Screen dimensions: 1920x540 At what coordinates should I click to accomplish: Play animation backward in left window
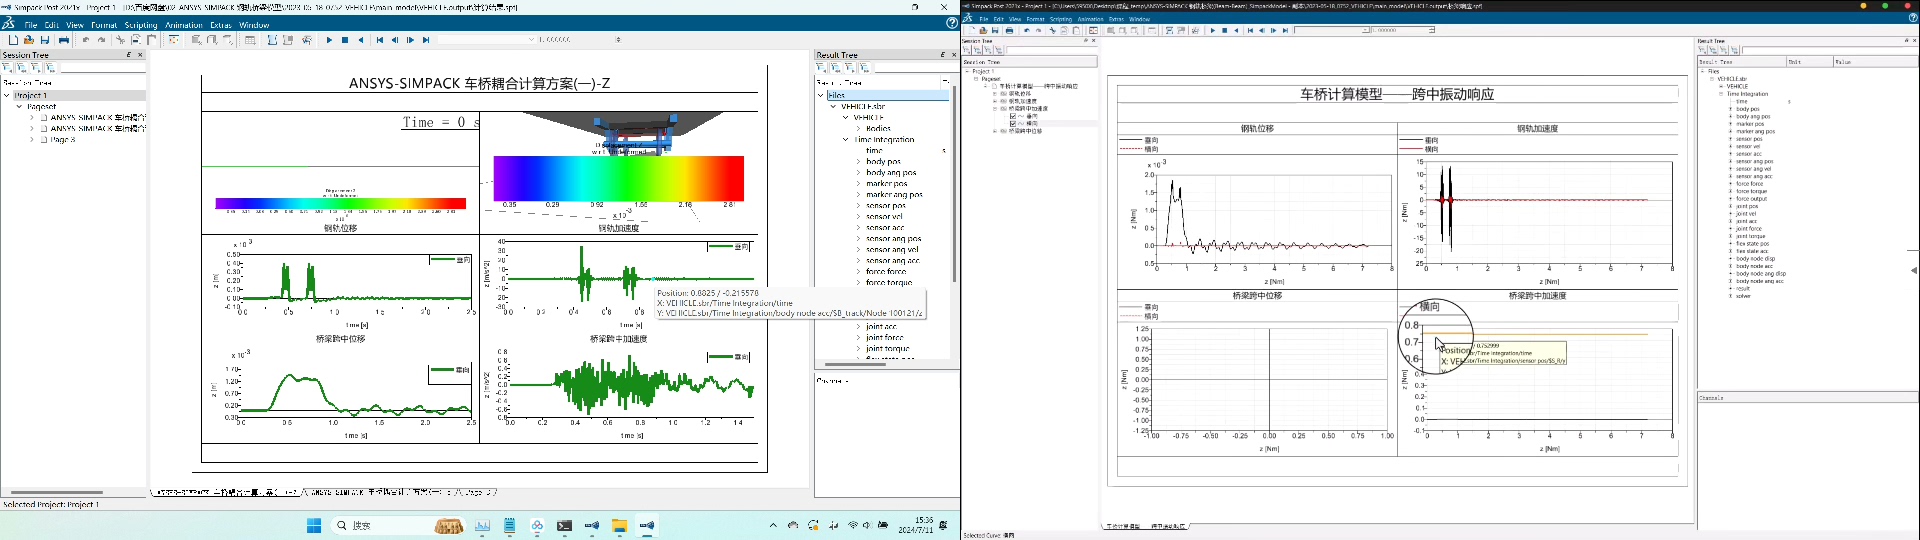click(361, 40)
